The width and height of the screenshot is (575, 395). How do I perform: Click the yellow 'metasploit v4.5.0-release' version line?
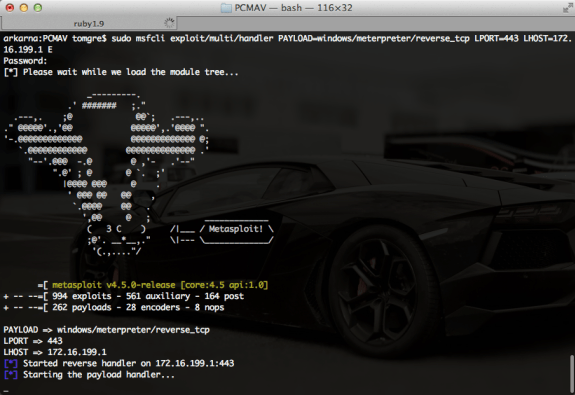tap(160, 285)
